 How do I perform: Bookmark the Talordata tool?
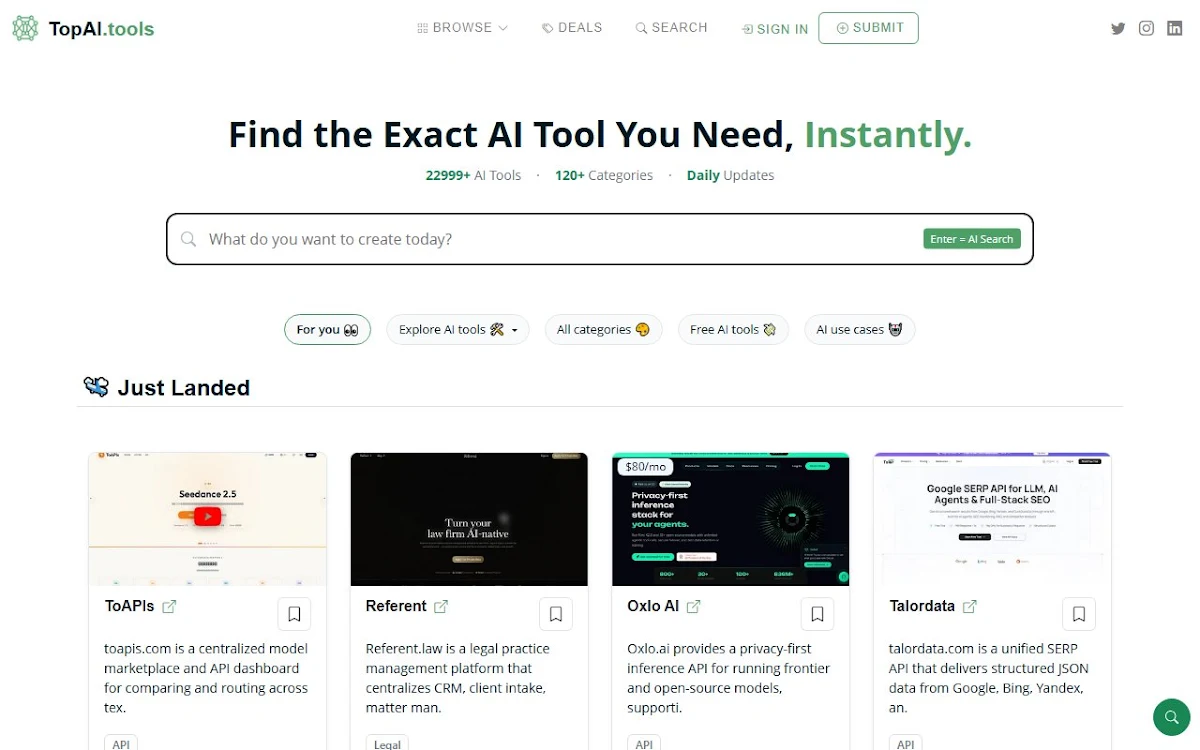[1079, 614]
